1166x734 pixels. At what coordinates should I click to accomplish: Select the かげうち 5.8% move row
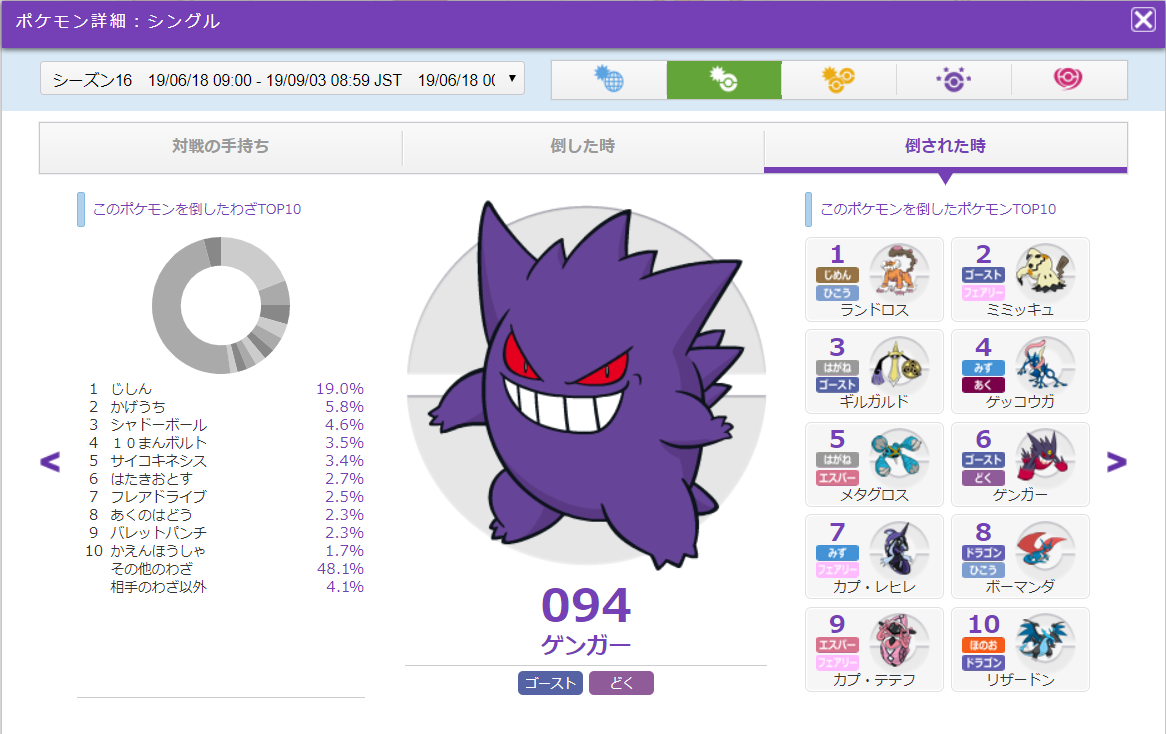[x=226, y=407]
